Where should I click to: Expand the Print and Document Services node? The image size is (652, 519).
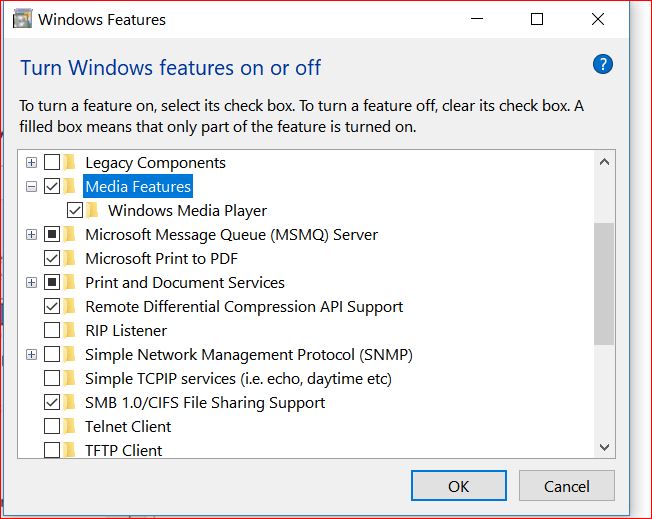tap(31, 283)
